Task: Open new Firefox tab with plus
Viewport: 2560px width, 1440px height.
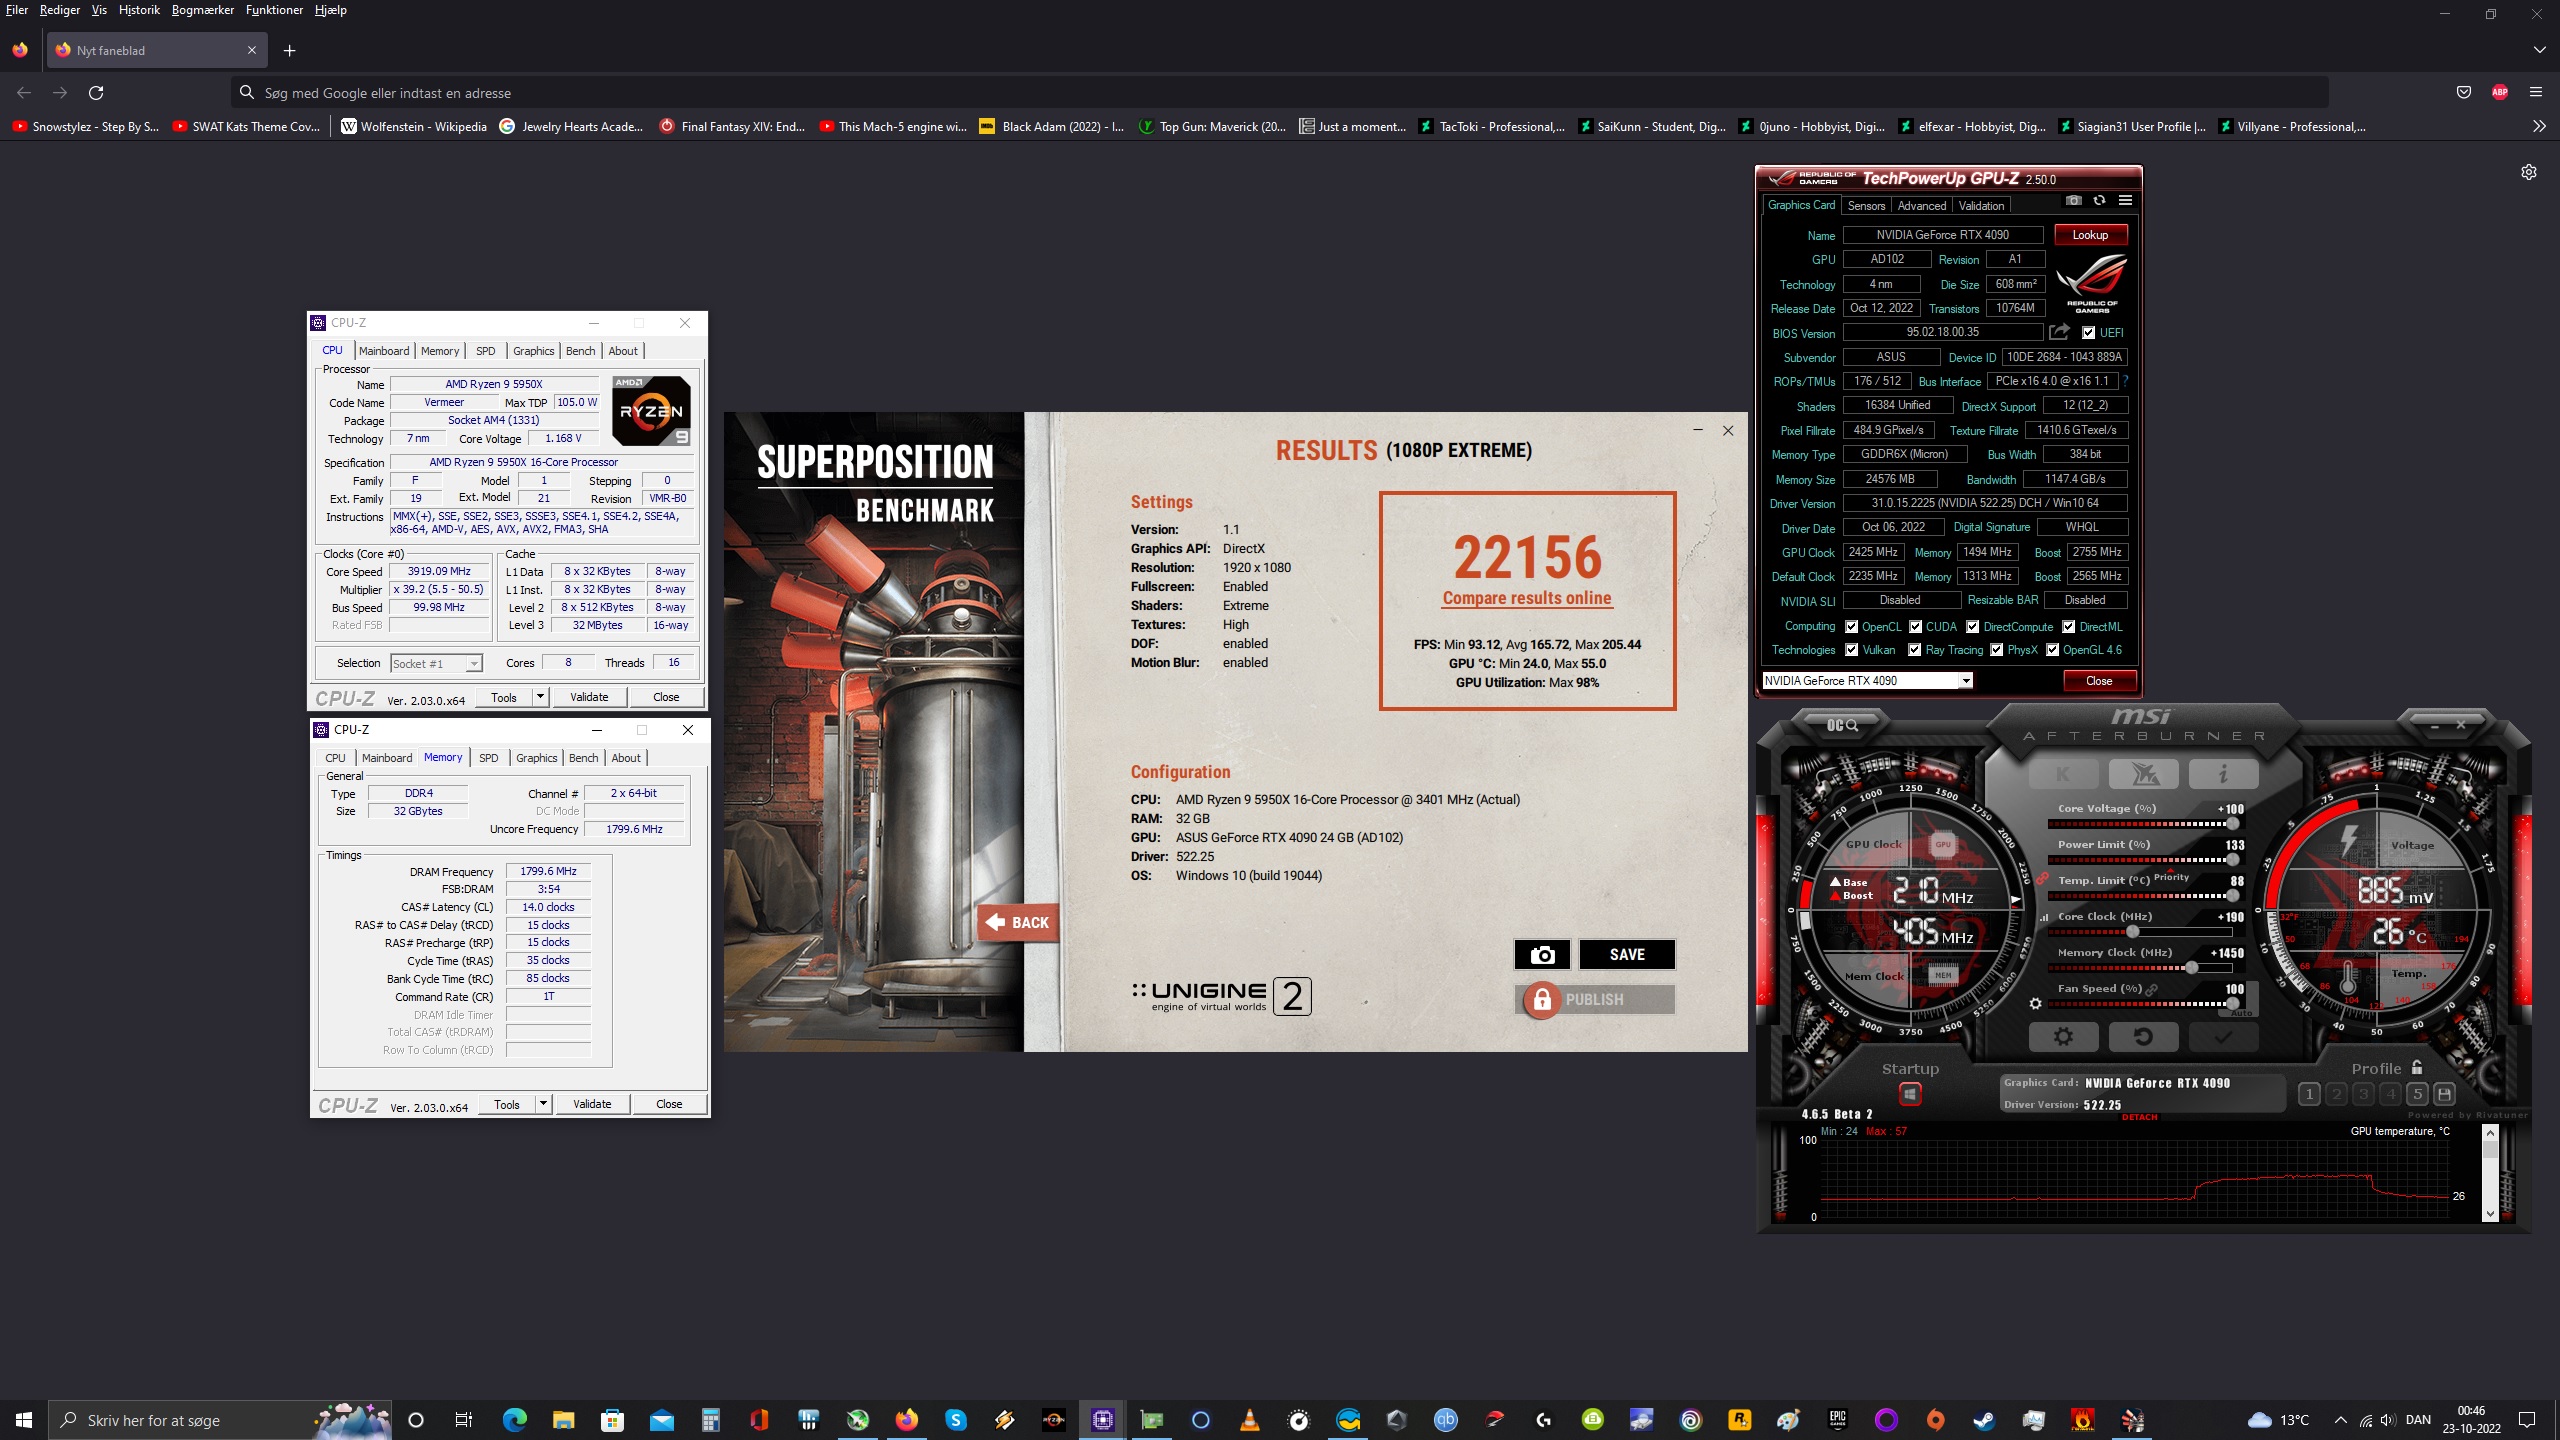Action: [x=289, y=50]
